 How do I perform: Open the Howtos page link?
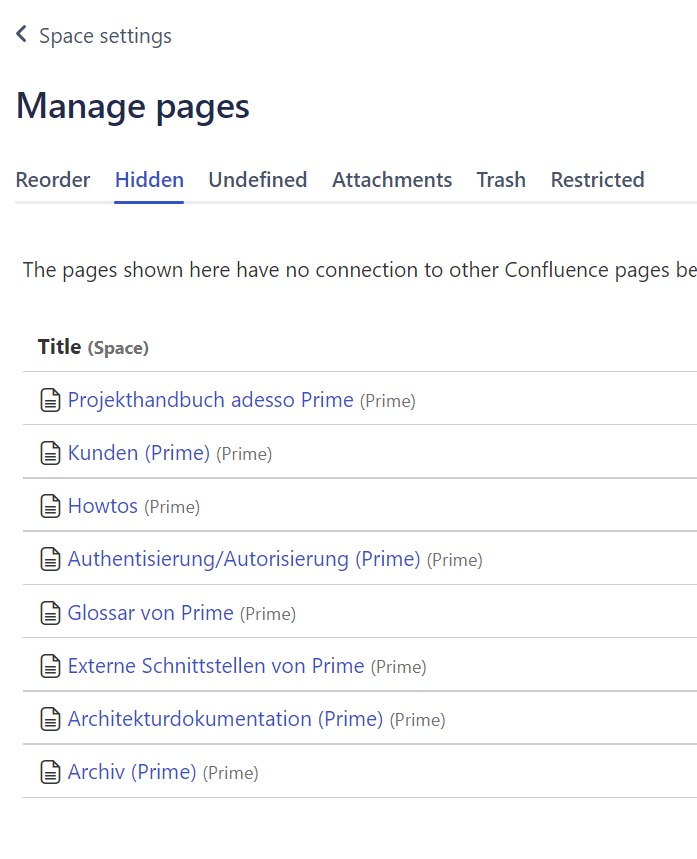pyautogui.click(x=102, y=506)
